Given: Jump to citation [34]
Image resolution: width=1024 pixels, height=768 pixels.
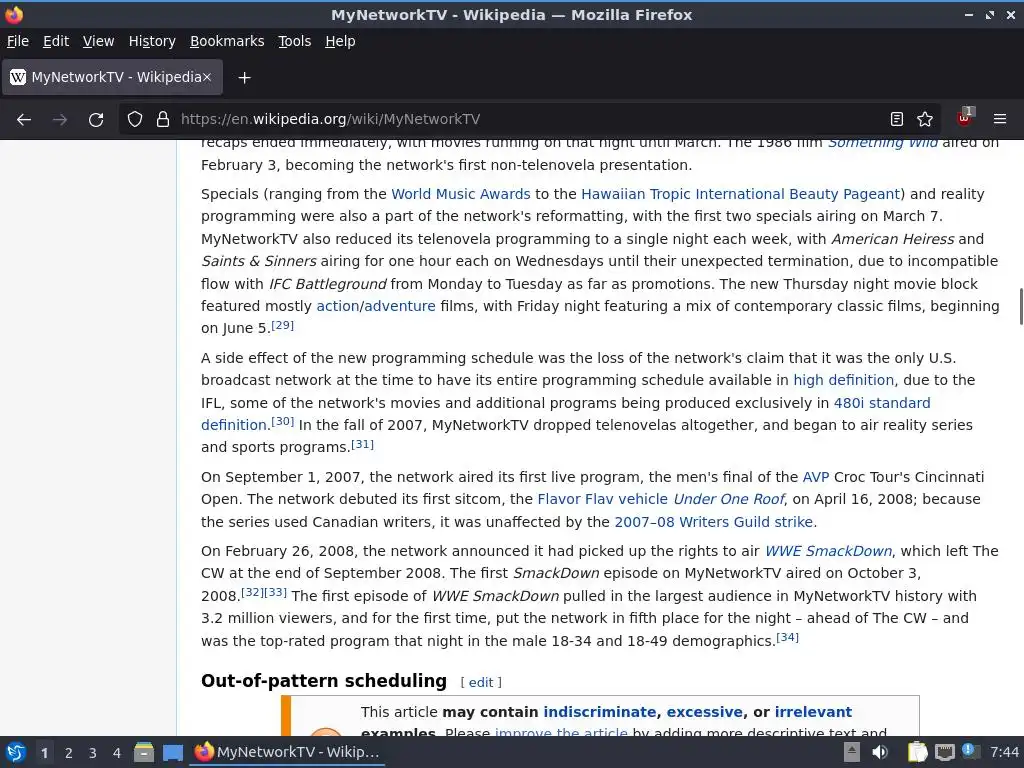Looking at the screenshot, I should pyautogui.click(x=788, y=637).
